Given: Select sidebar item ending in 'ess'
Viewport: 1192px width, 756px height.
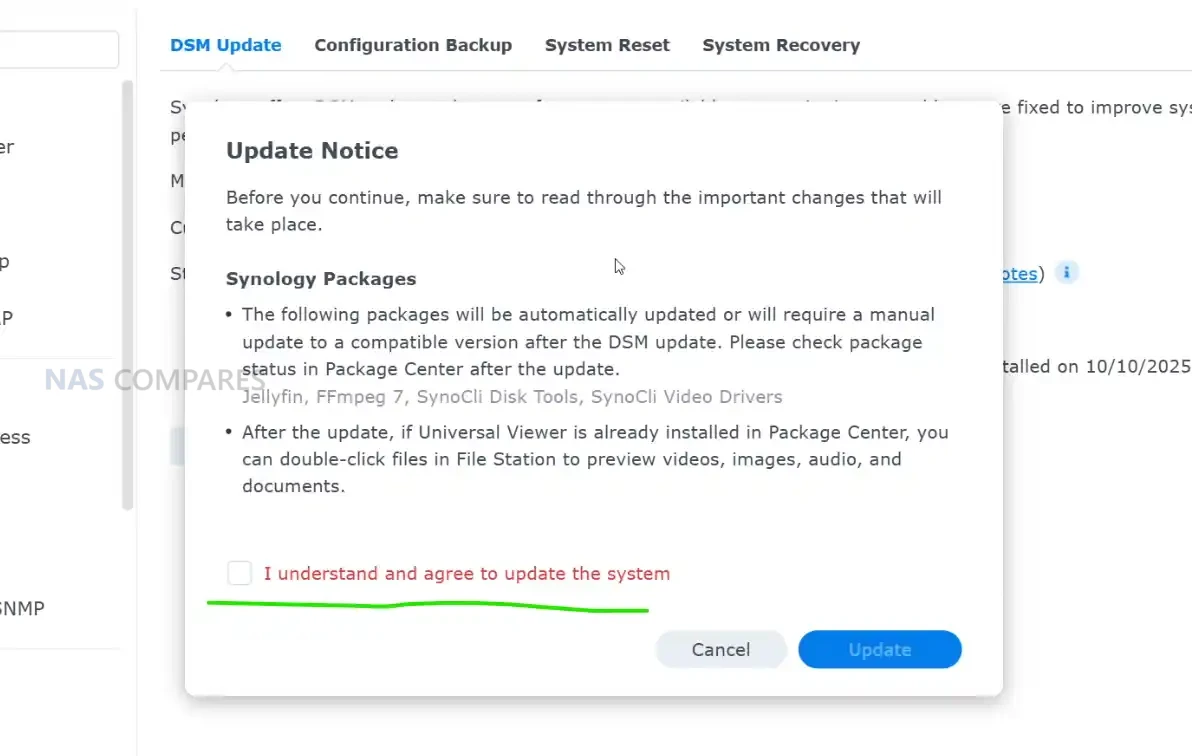Looking at the screenshot, I should [15, 437].
